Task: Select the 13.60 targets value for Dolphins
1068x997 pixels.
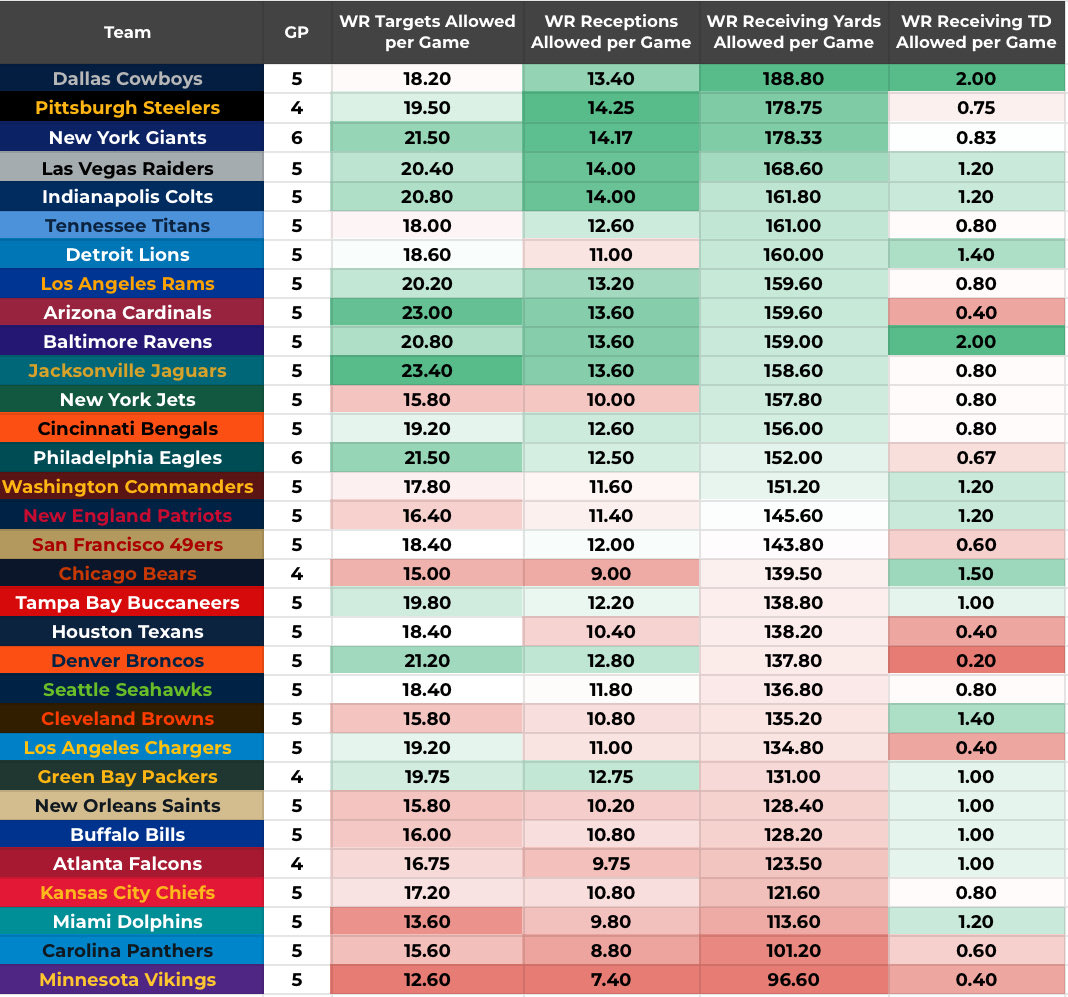Action: pyautogui.click(x=426, y=921)
